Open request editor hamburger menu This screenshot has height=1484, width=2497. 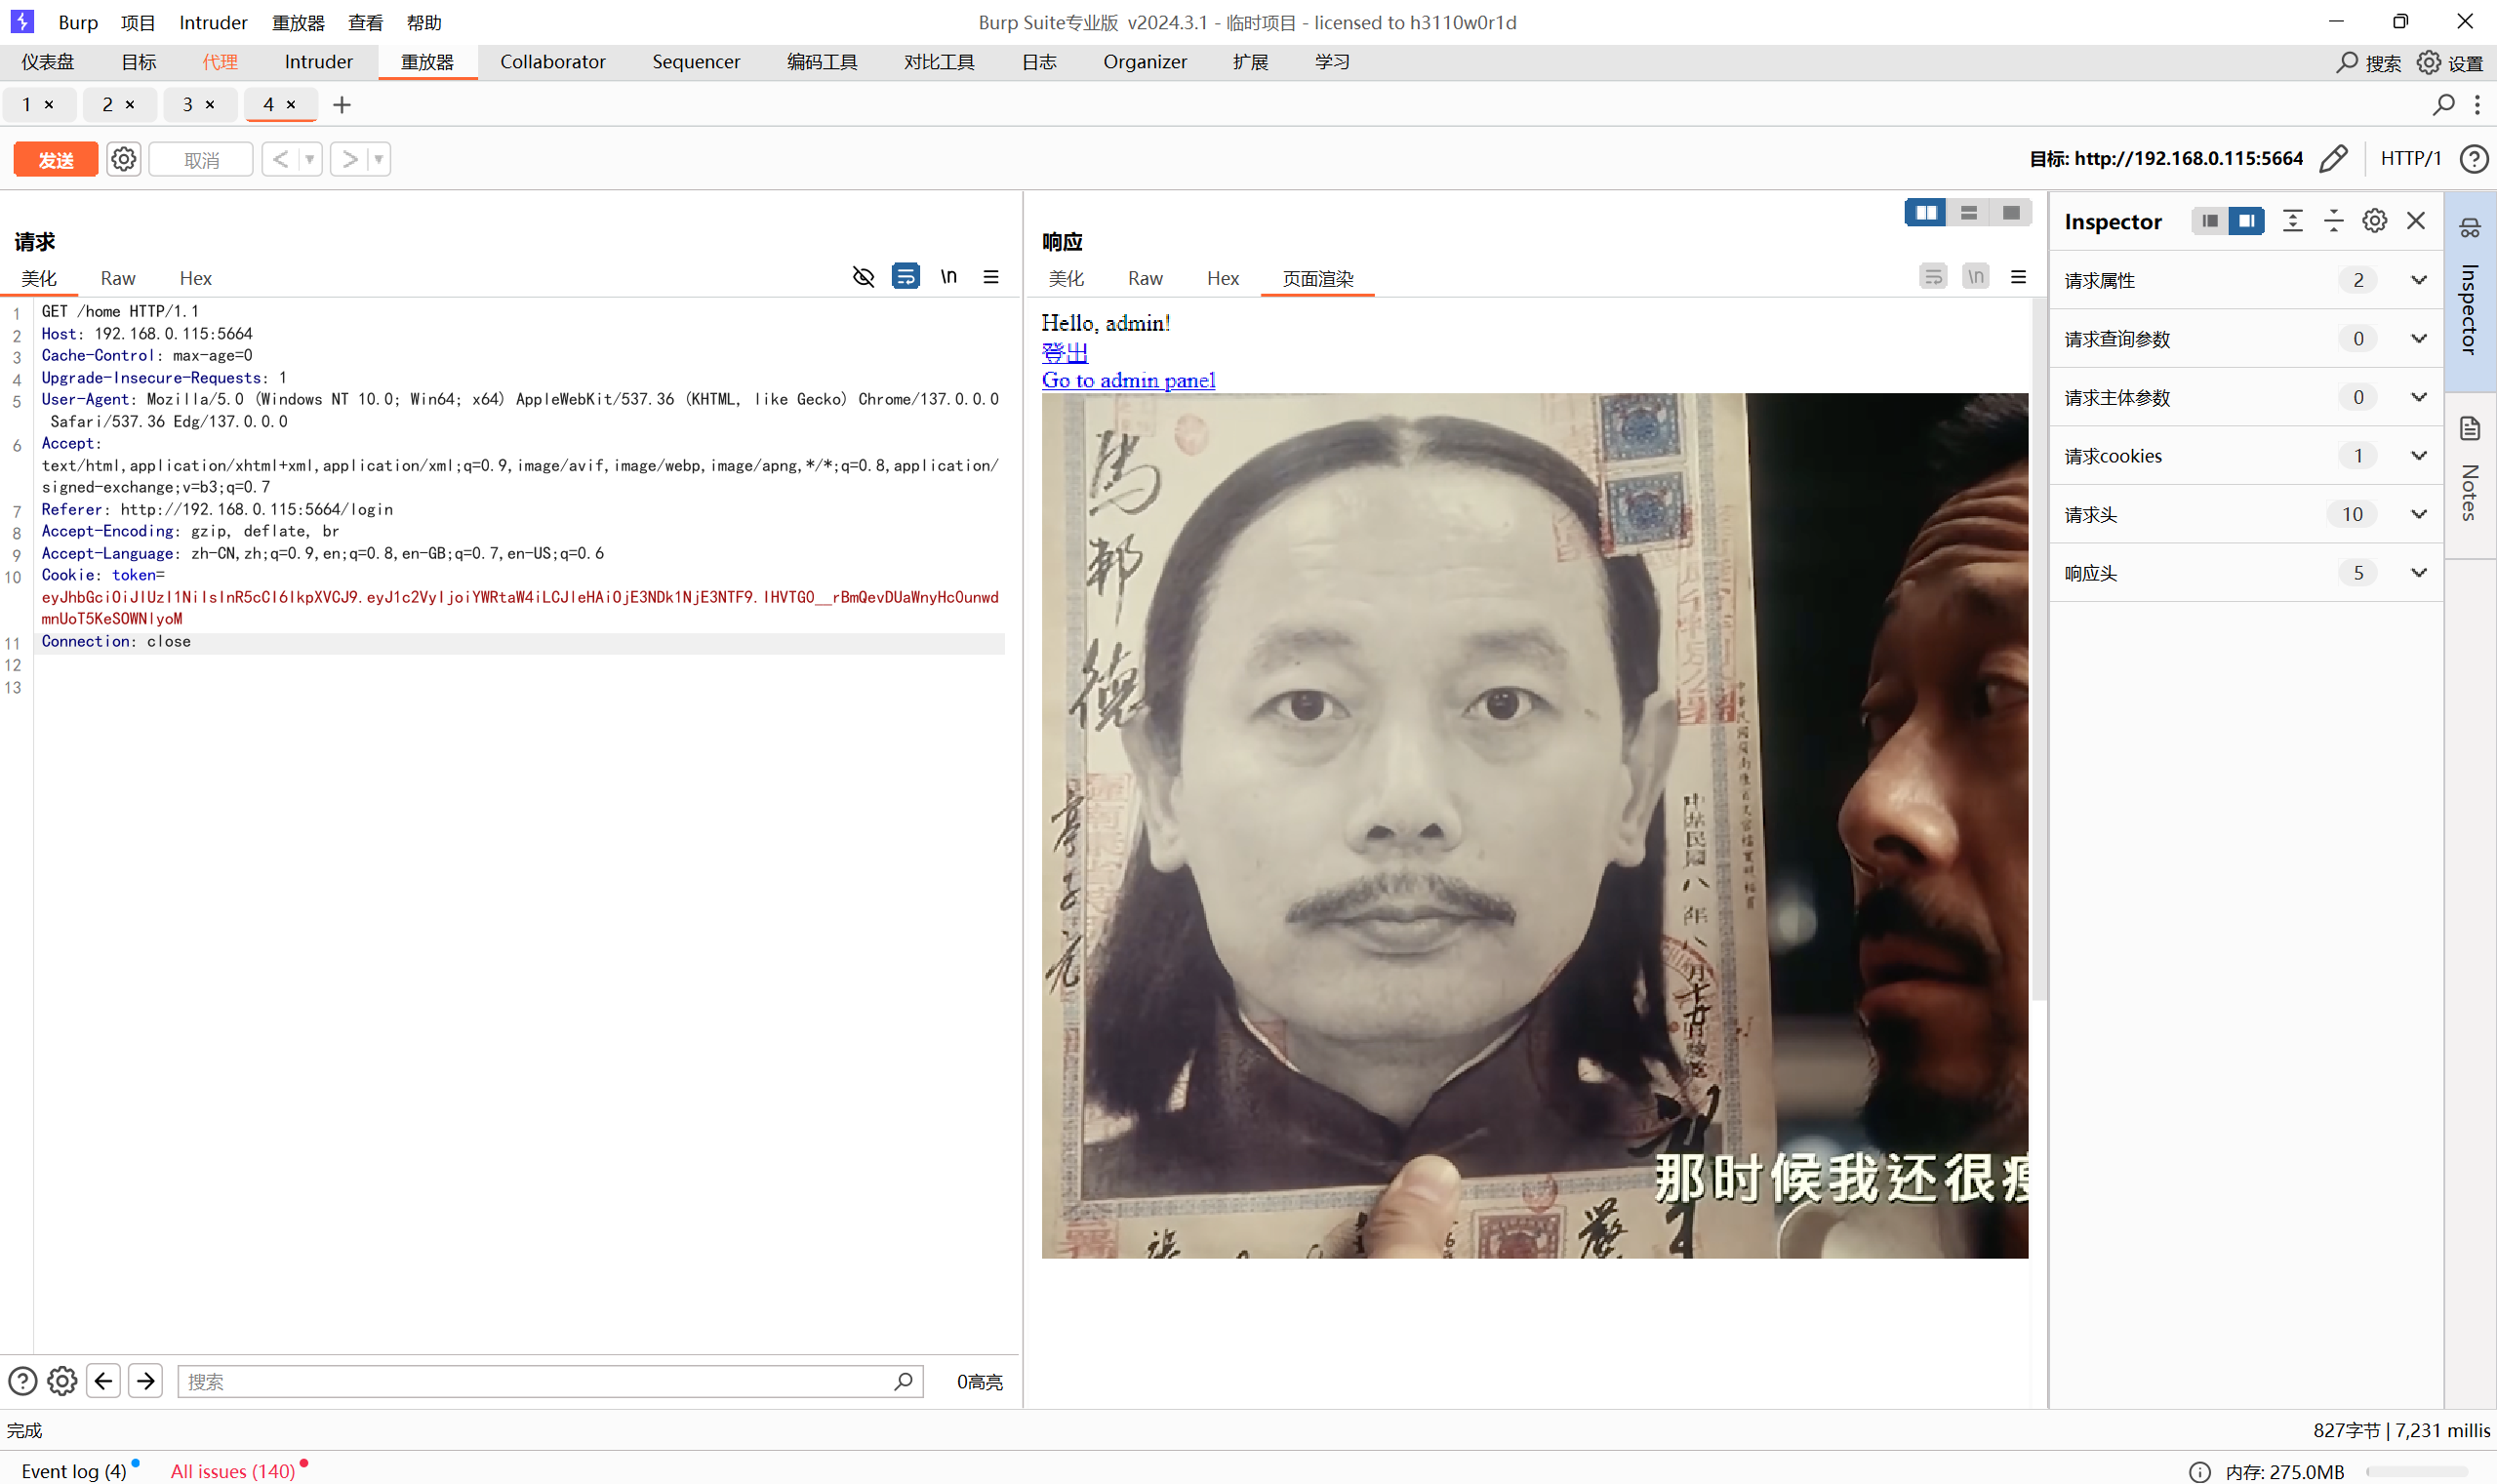click(991, 277)
